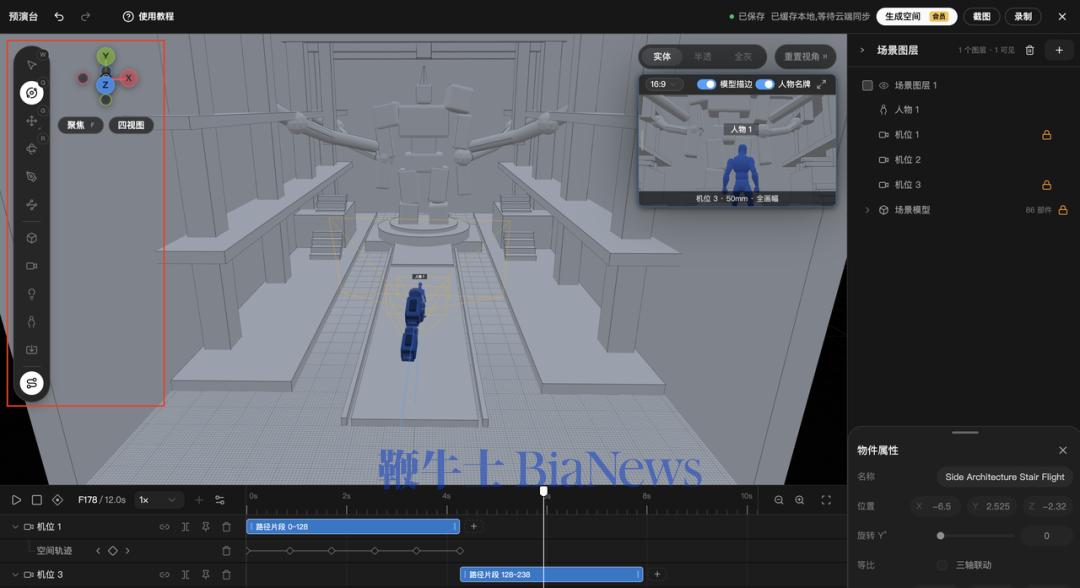Image resolution: width=1080 pixels, height=588 pixels.
Task: Open the 1x playback speed dropdown
Action: coord(157,500)
